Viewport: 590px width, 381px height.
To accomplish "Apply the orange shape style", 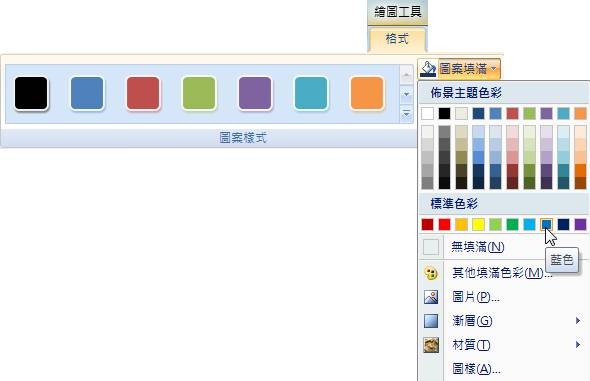I will [x=367, y=93].
